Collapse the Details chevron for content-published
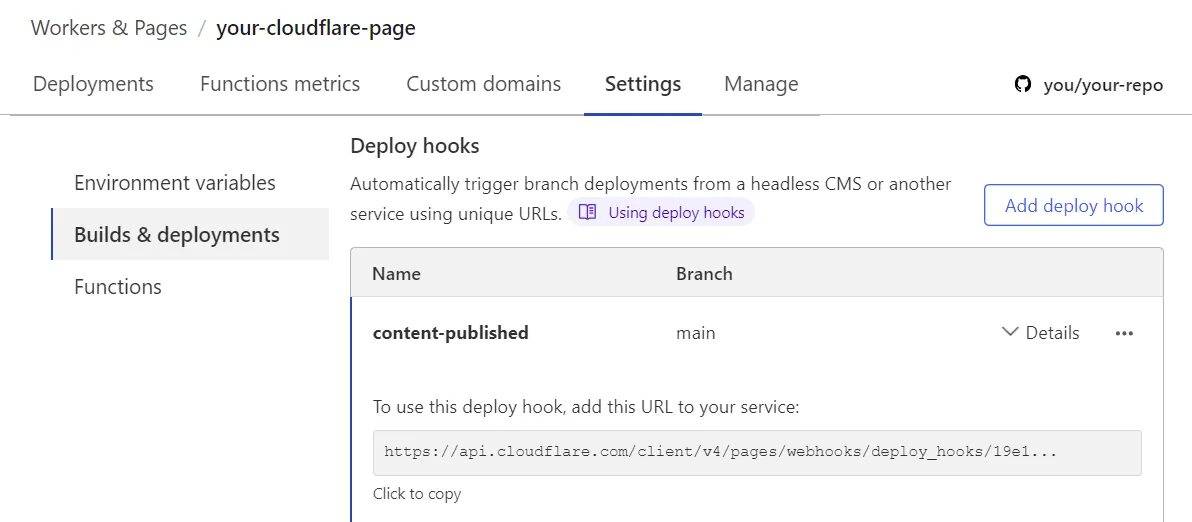 (1010, 332)
